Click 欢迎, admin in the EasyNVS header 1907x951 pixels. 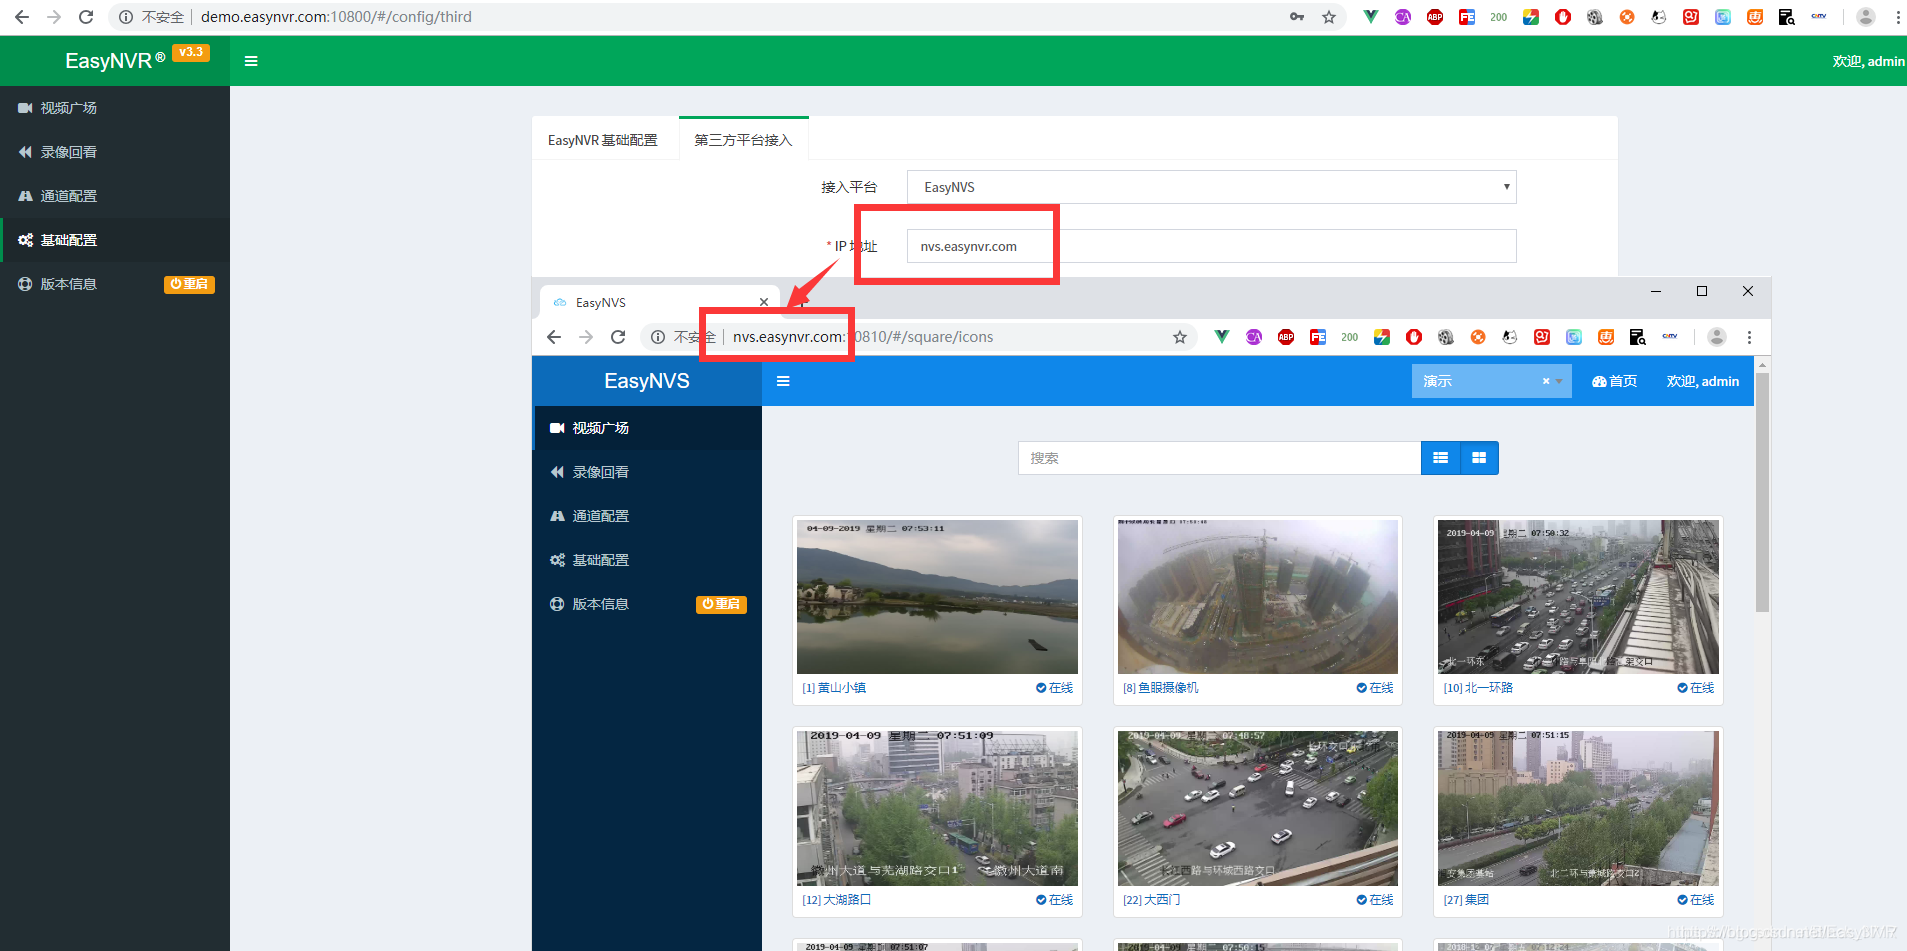click(x=1703, y=381)
